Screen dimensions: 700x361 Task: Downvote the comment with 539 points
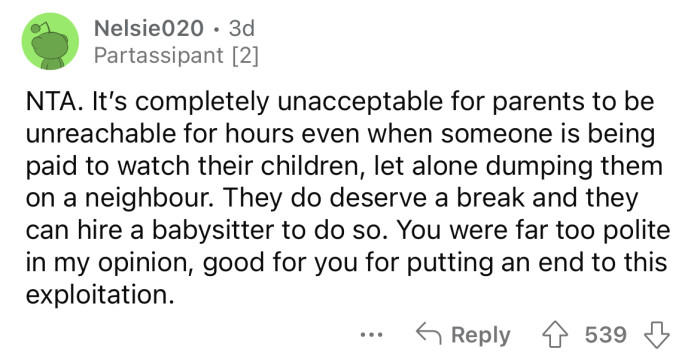(658, 336)
